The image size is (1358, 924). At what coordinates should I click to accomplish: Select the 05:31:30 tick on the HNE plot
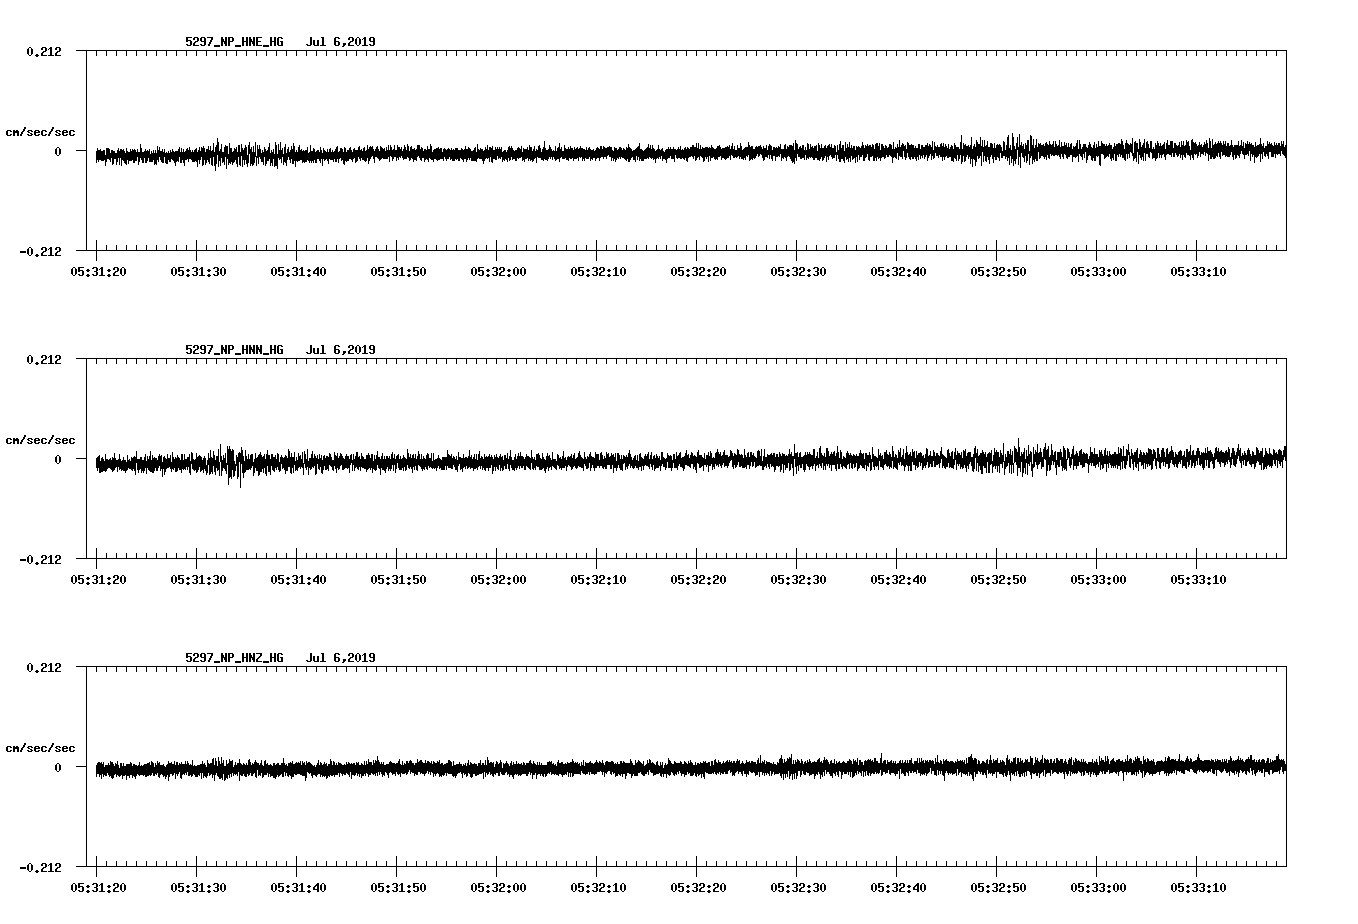point(197,246)
